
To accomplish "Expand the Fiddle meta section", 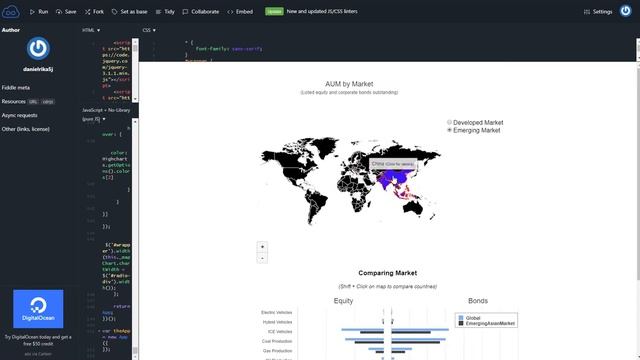I will point(16,88).
